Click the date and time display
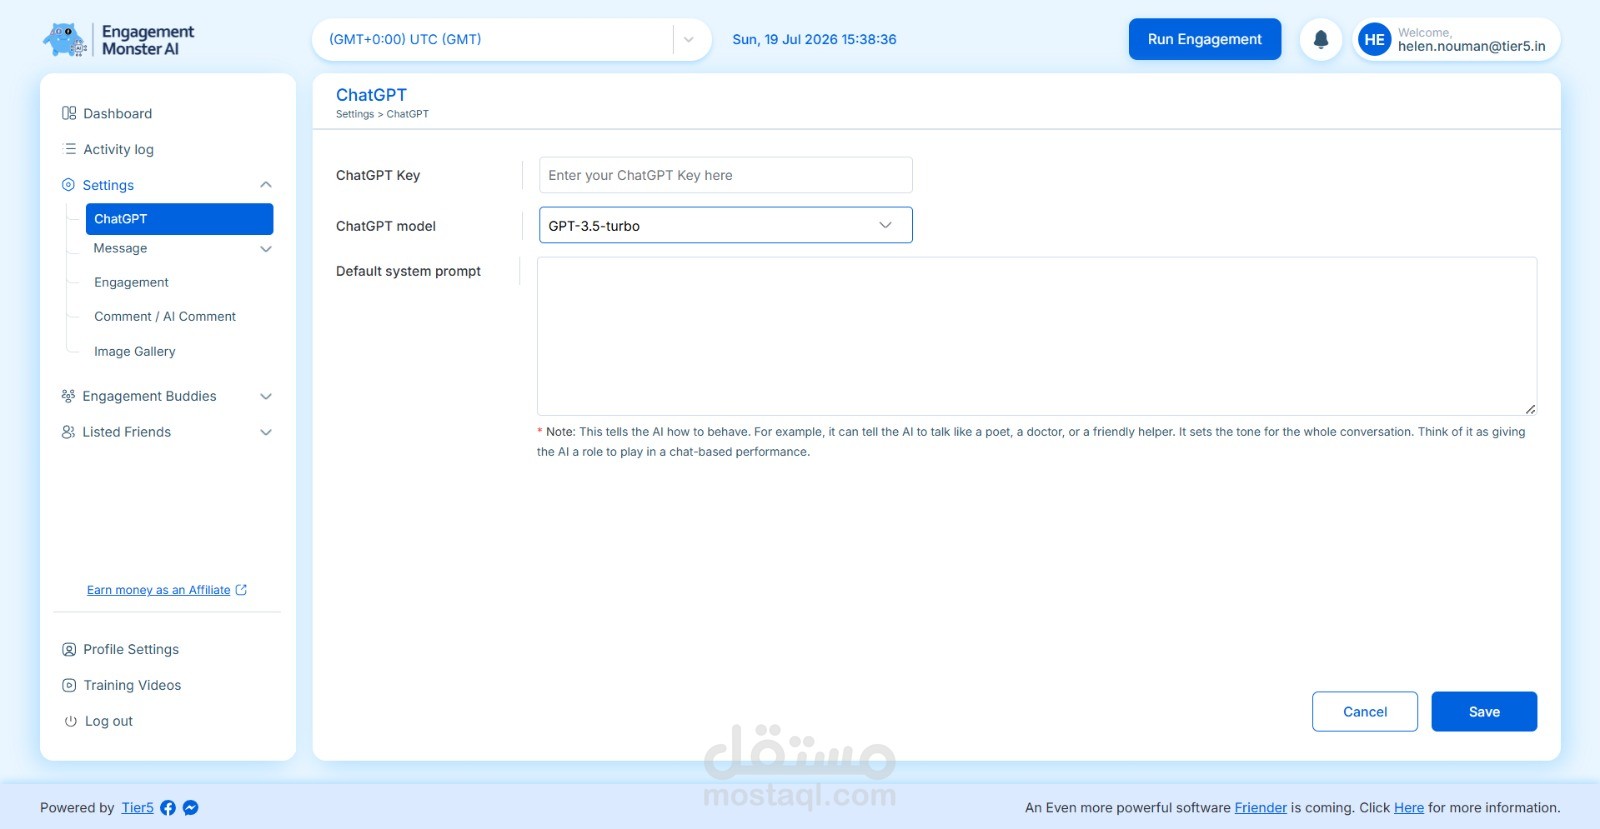The width and height of the screenshot is (1600, 829). click(814, 40)
